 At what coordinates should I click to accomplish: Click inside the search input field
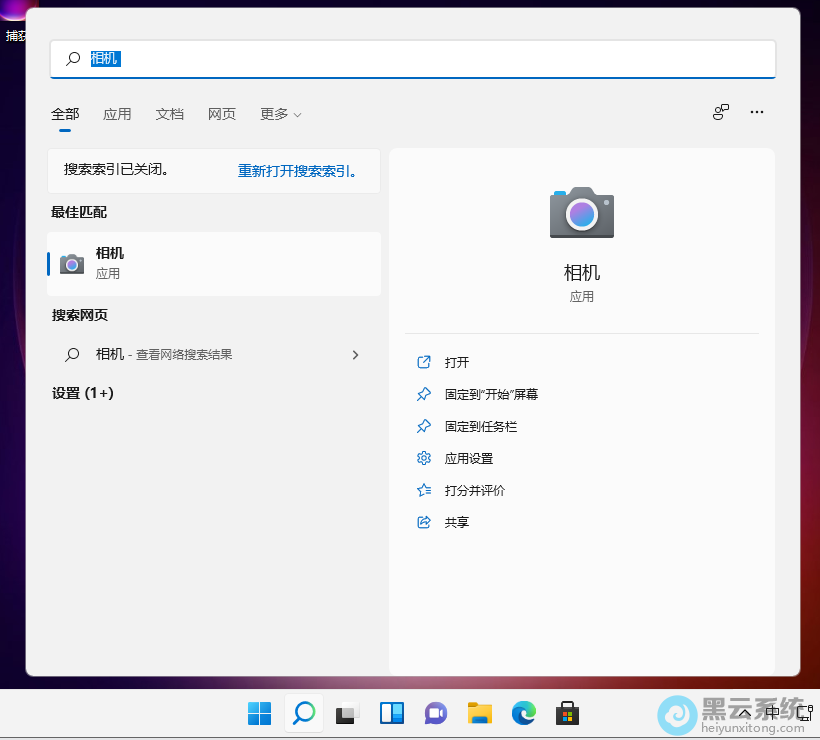[300, 59]
